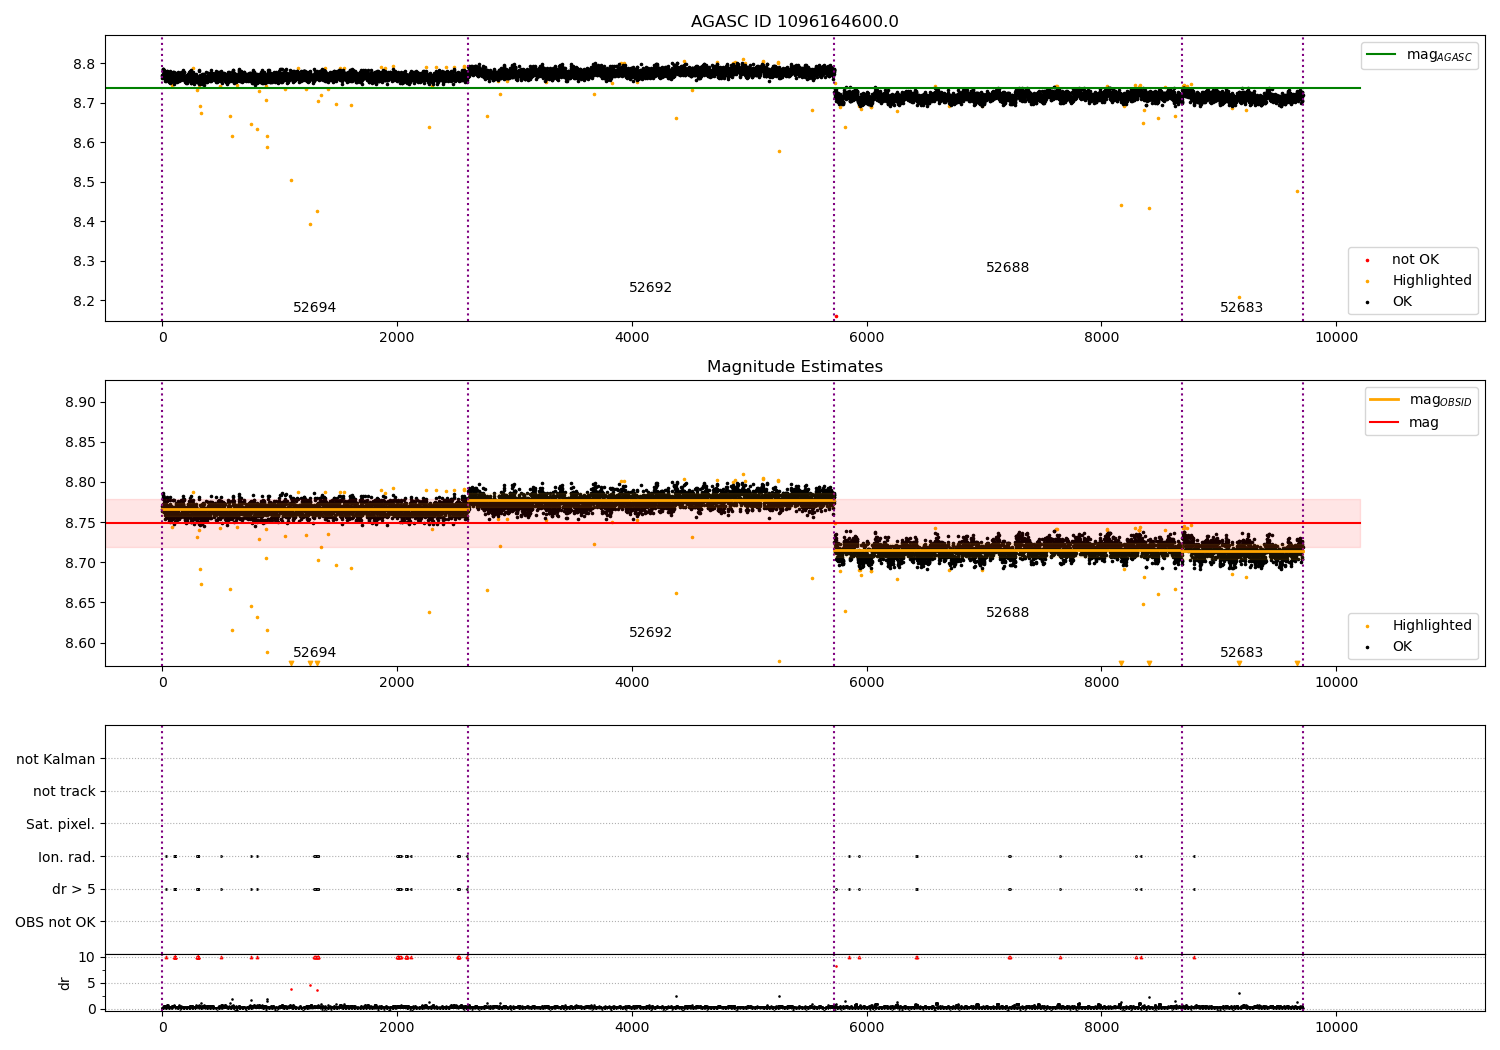Select the green mag AGASC legend line

click(x=1383, y=55)
